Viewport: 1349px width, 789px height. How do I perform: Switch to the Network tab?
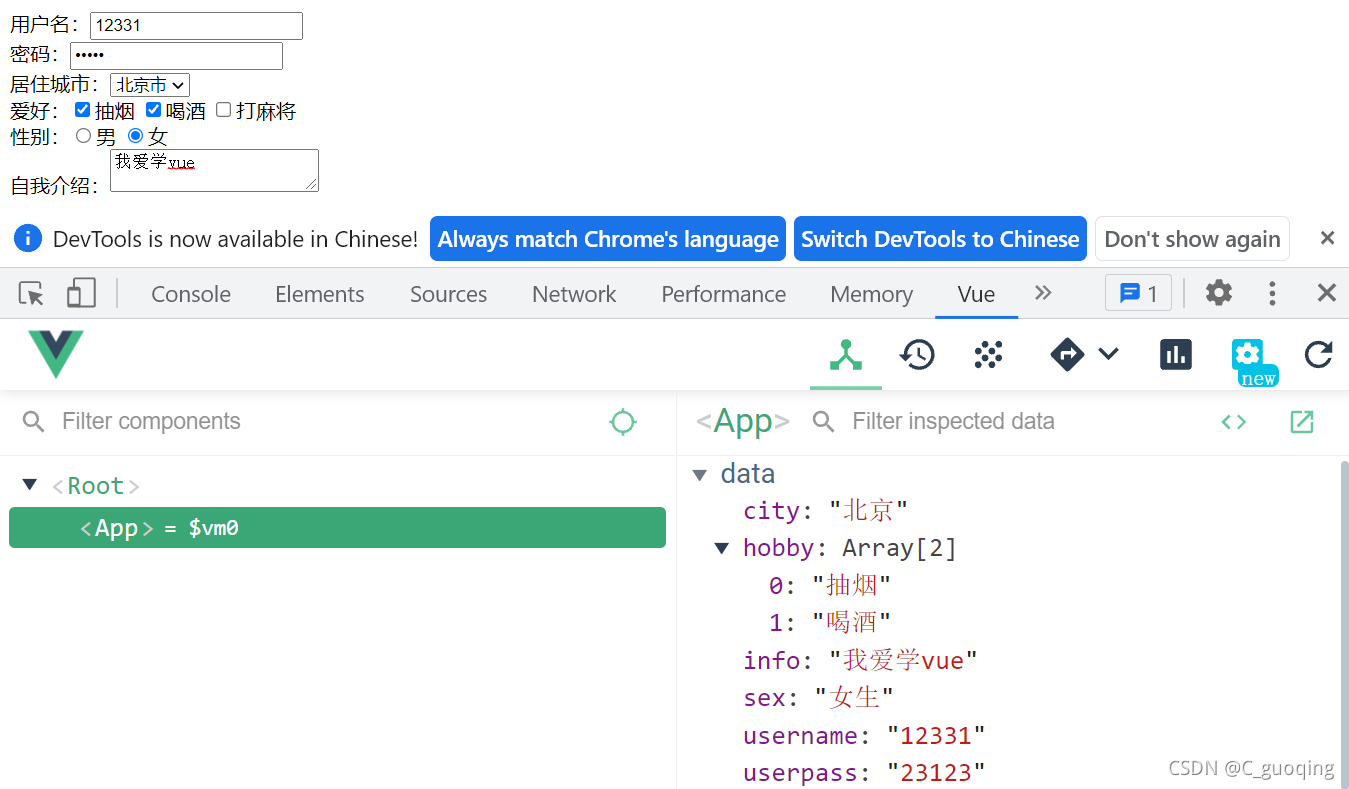pyautogui.click(x=574, y=294)
